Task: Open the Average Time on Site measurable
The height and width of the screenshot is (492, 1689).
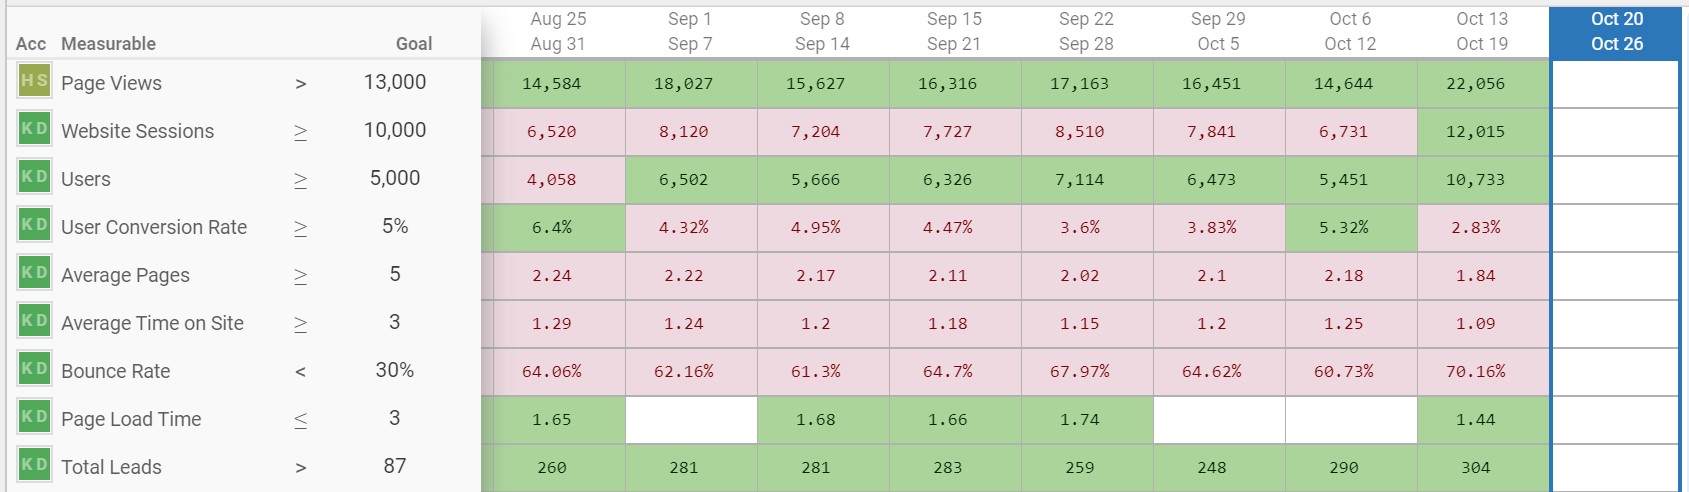Action: [x=152, y=323]
